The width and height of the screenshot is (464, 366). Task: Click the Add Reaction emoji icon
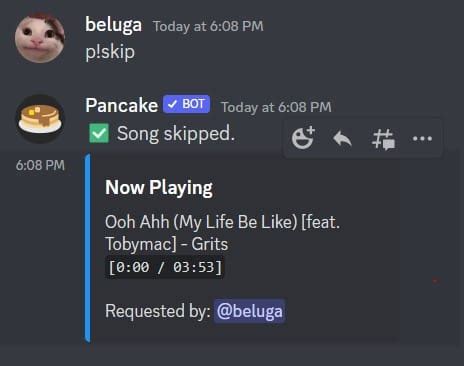(303, 137)
